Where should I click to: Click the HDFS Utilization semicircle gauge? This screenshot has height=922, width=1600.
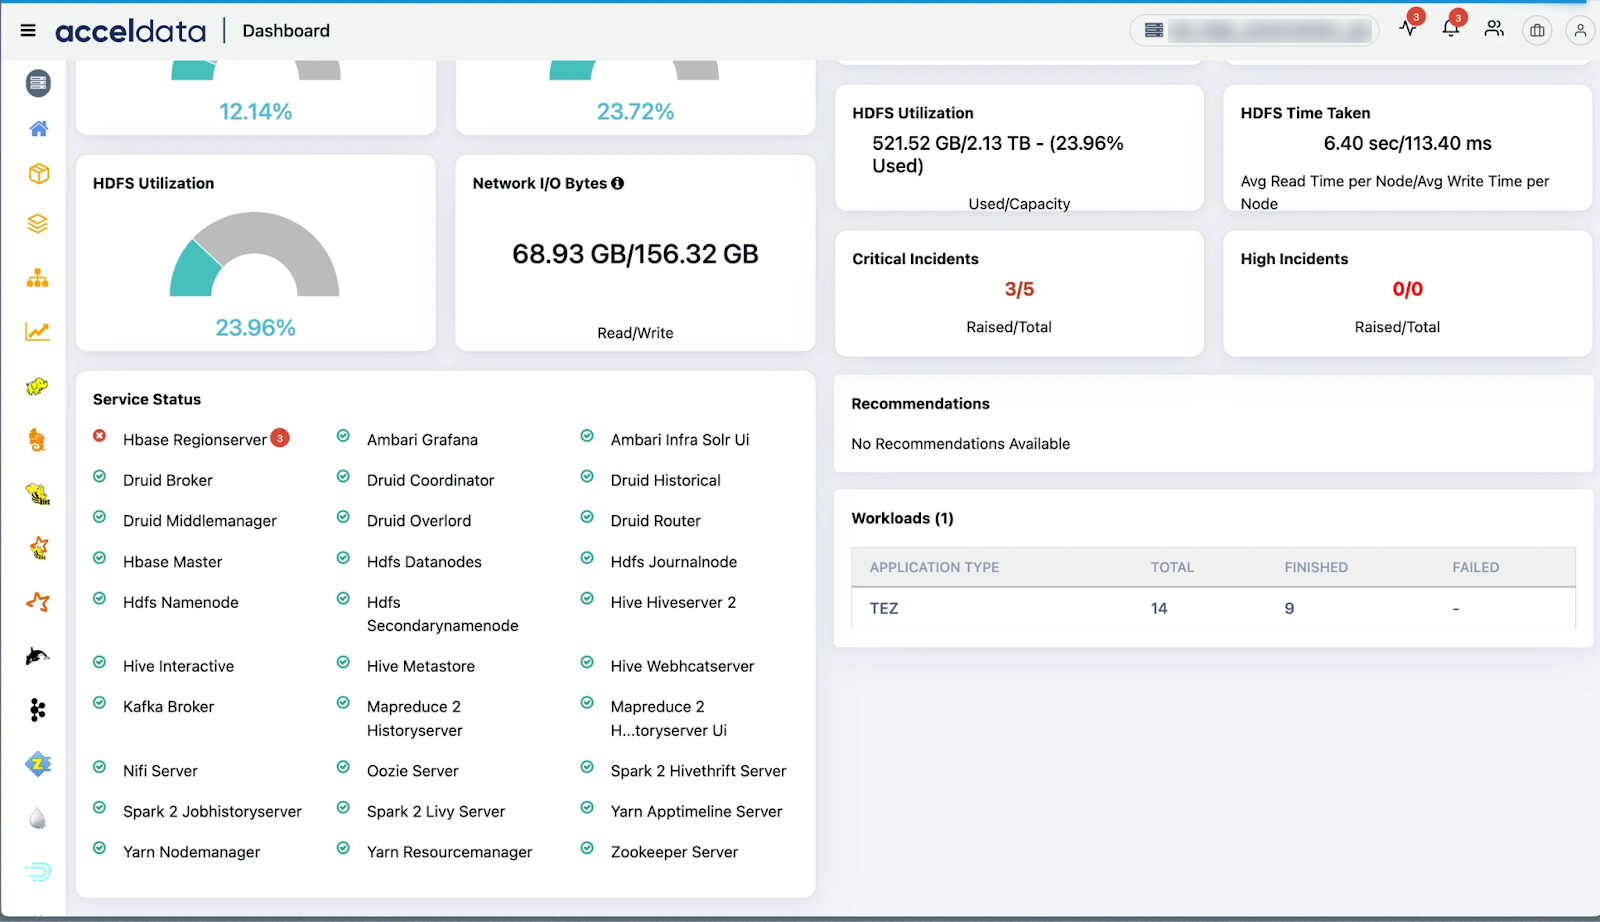point(255,254)
